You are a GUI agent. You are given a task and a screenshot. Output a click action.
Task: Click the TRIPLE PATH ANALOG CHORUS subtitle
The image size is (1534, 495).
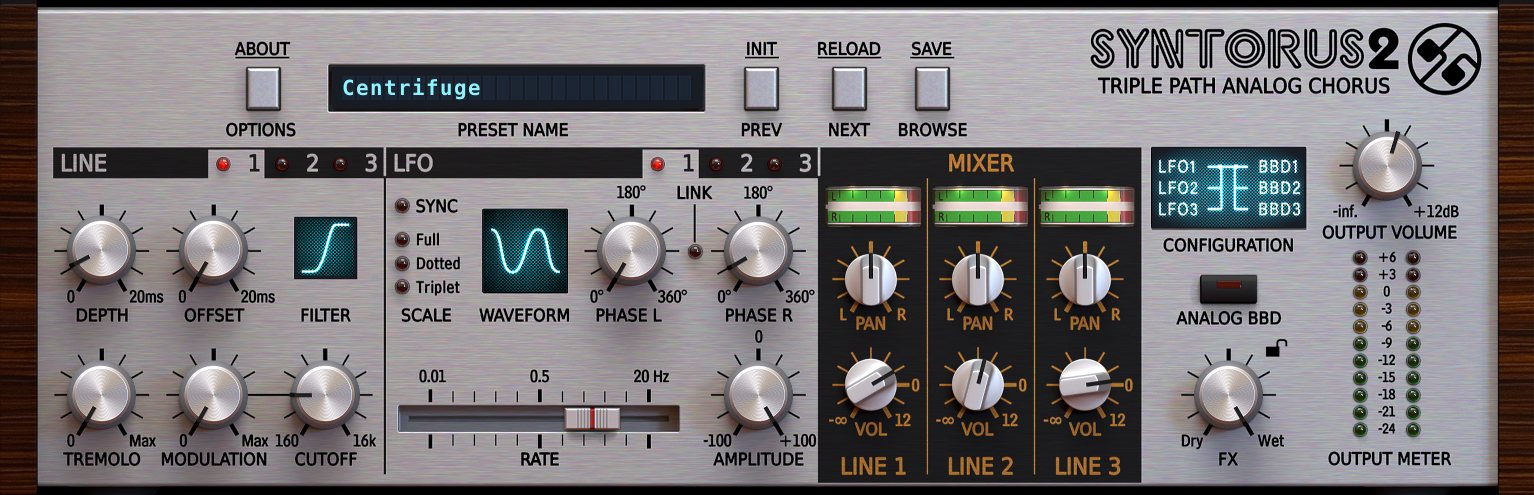[1244, 87]
